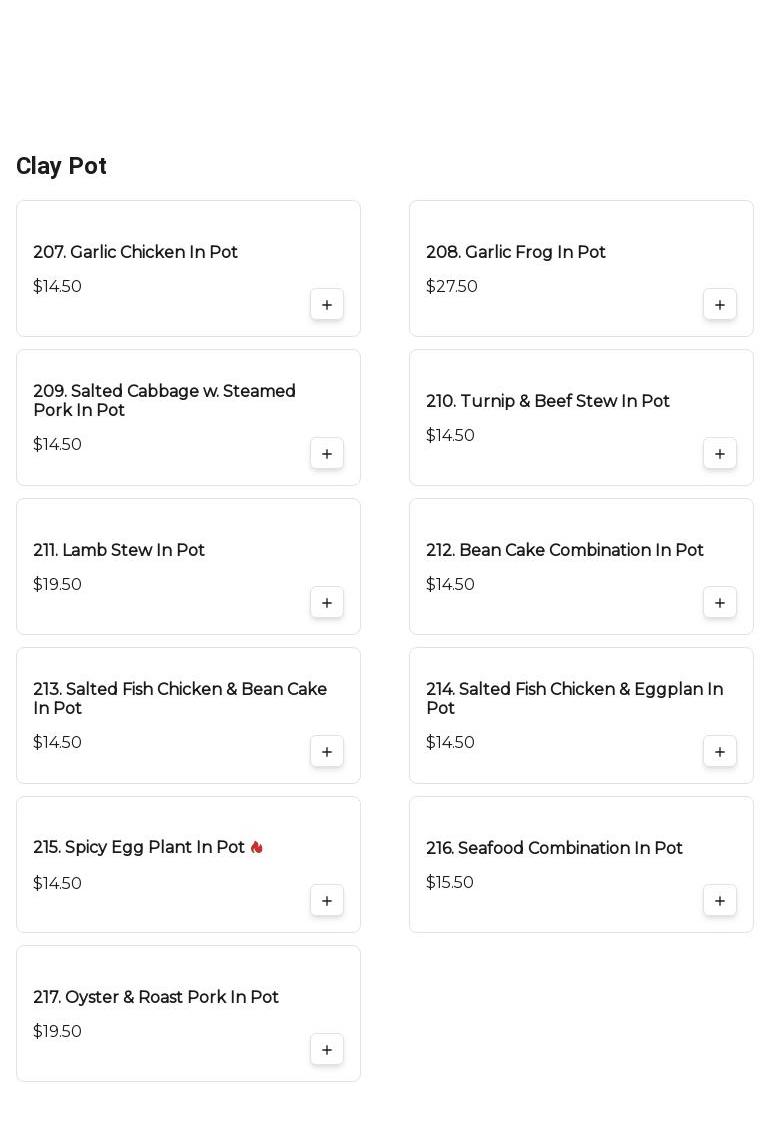Add Turnip & Beef Stew In Pot
Viewport: 770px width, 1125px height.
tap(720, 454)
